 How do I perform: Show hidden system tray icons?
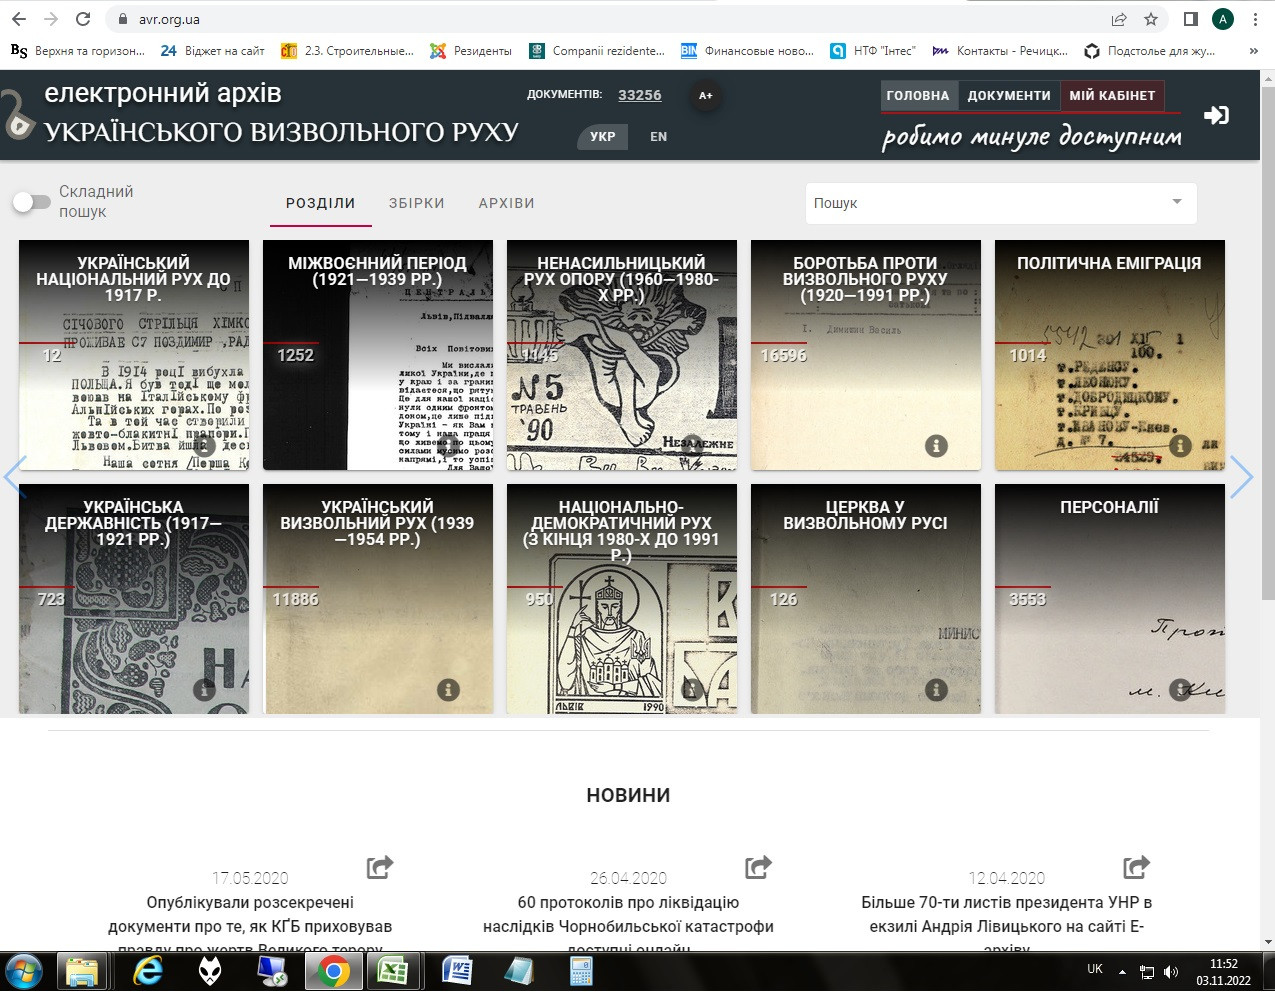[1122, 972]
